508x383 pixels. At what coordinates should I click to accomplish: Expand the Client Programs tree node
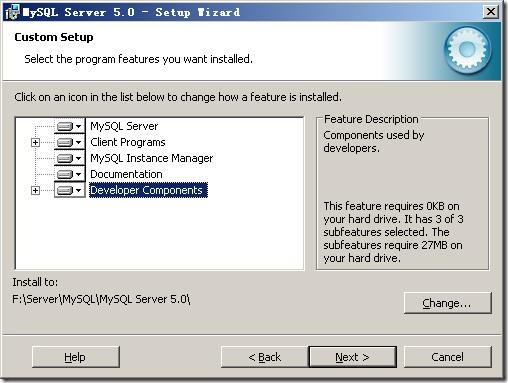pyautogui.click(x=35, y=143)
